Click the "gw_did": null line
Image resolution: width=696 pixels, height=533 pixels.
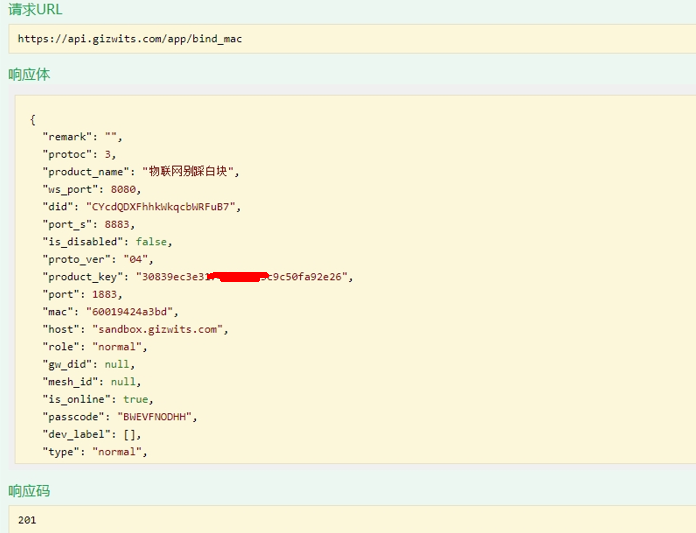click(88, 364)
